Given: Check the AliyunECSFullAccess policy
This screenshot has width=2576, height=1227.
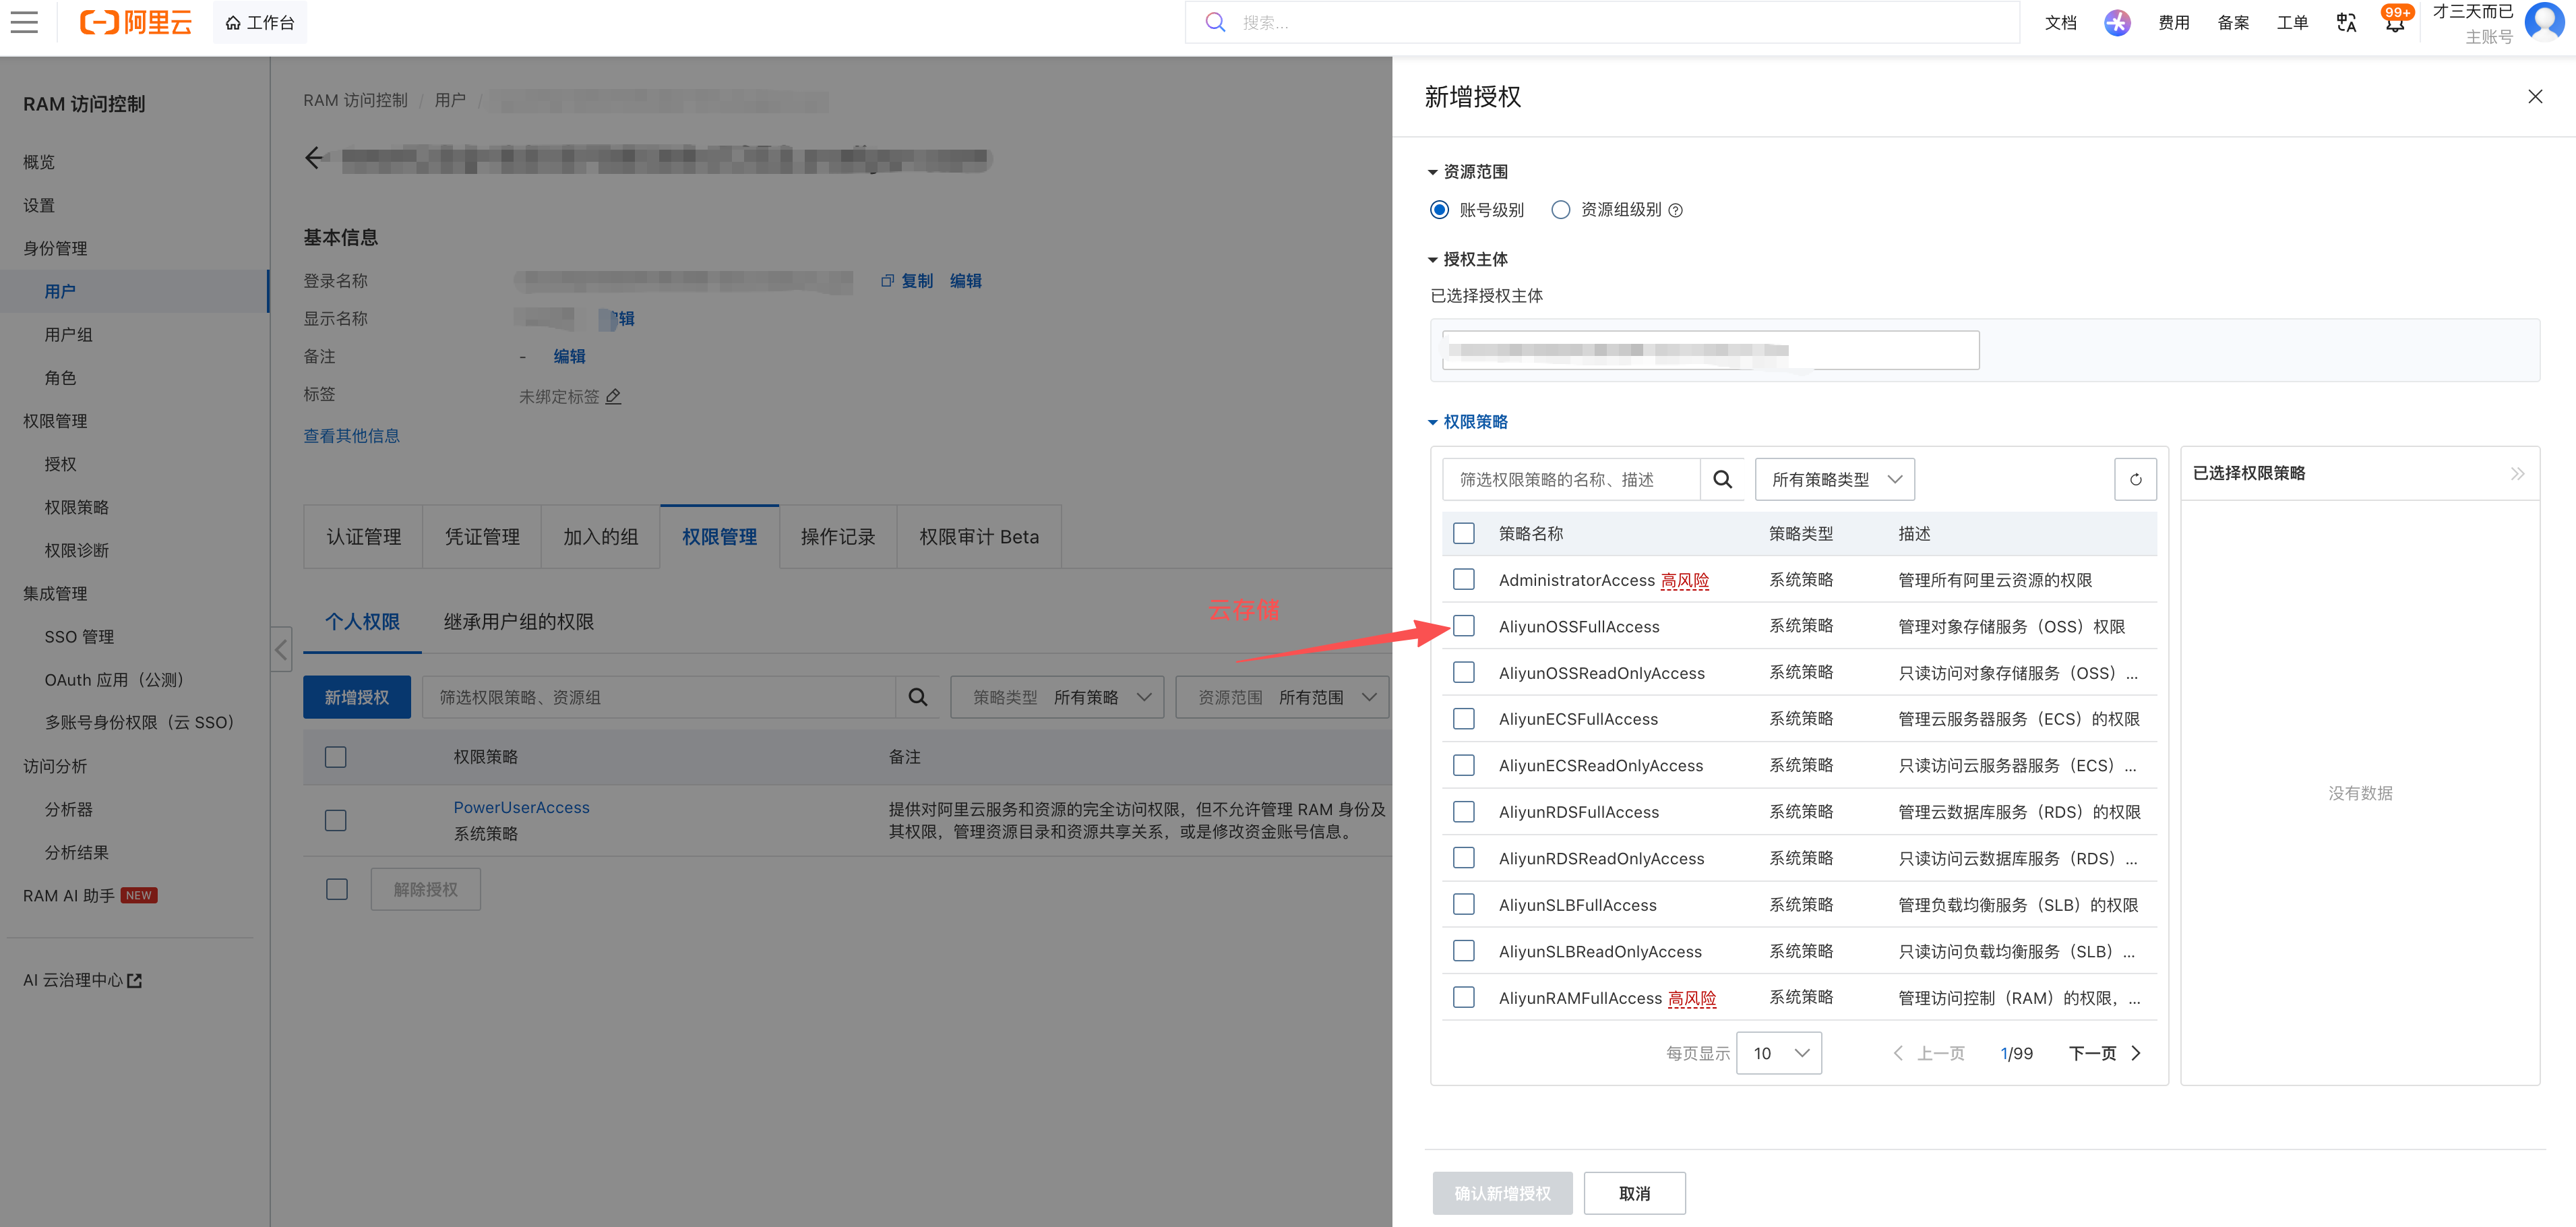Looking at the screenshot, I should click(x=1464, y=718).
